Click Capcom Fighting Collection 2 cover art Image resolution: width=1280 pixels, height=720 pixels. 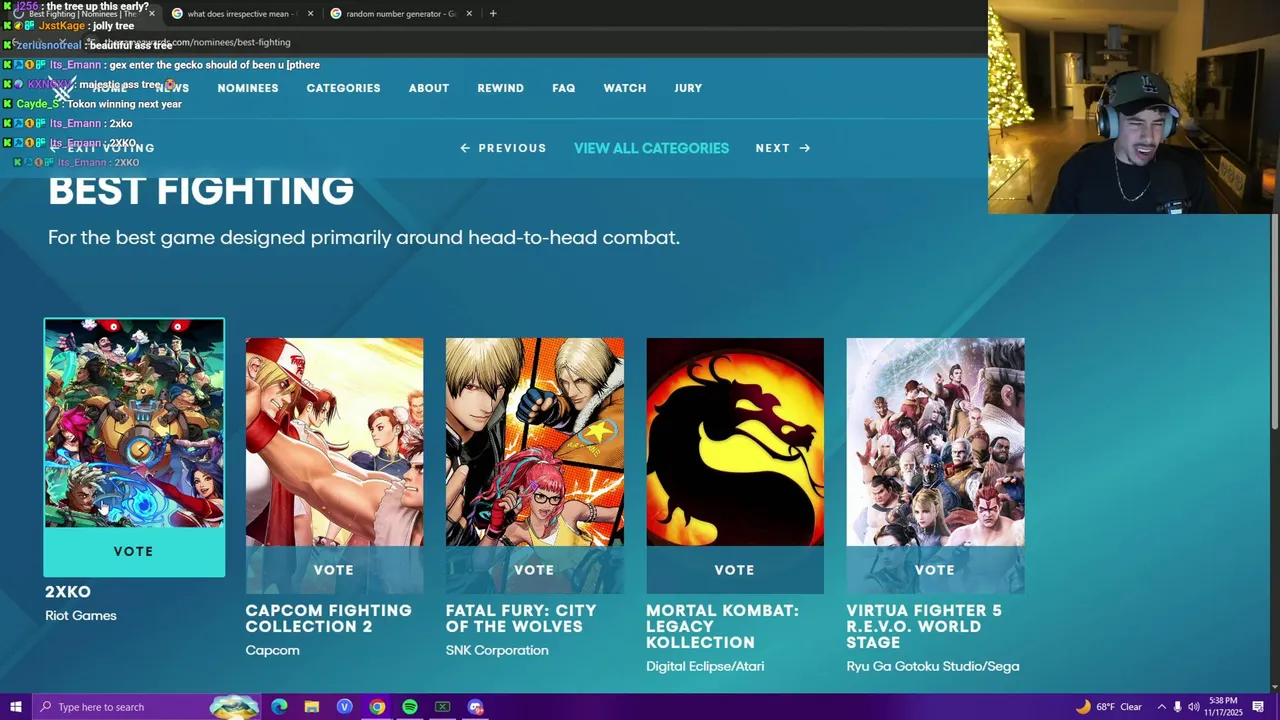(334, 442)
